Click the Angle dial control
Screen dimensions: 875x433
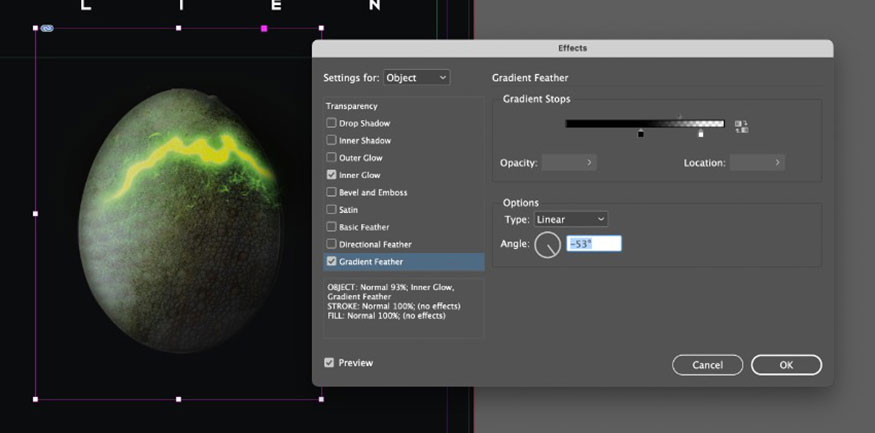pos(547,245)
